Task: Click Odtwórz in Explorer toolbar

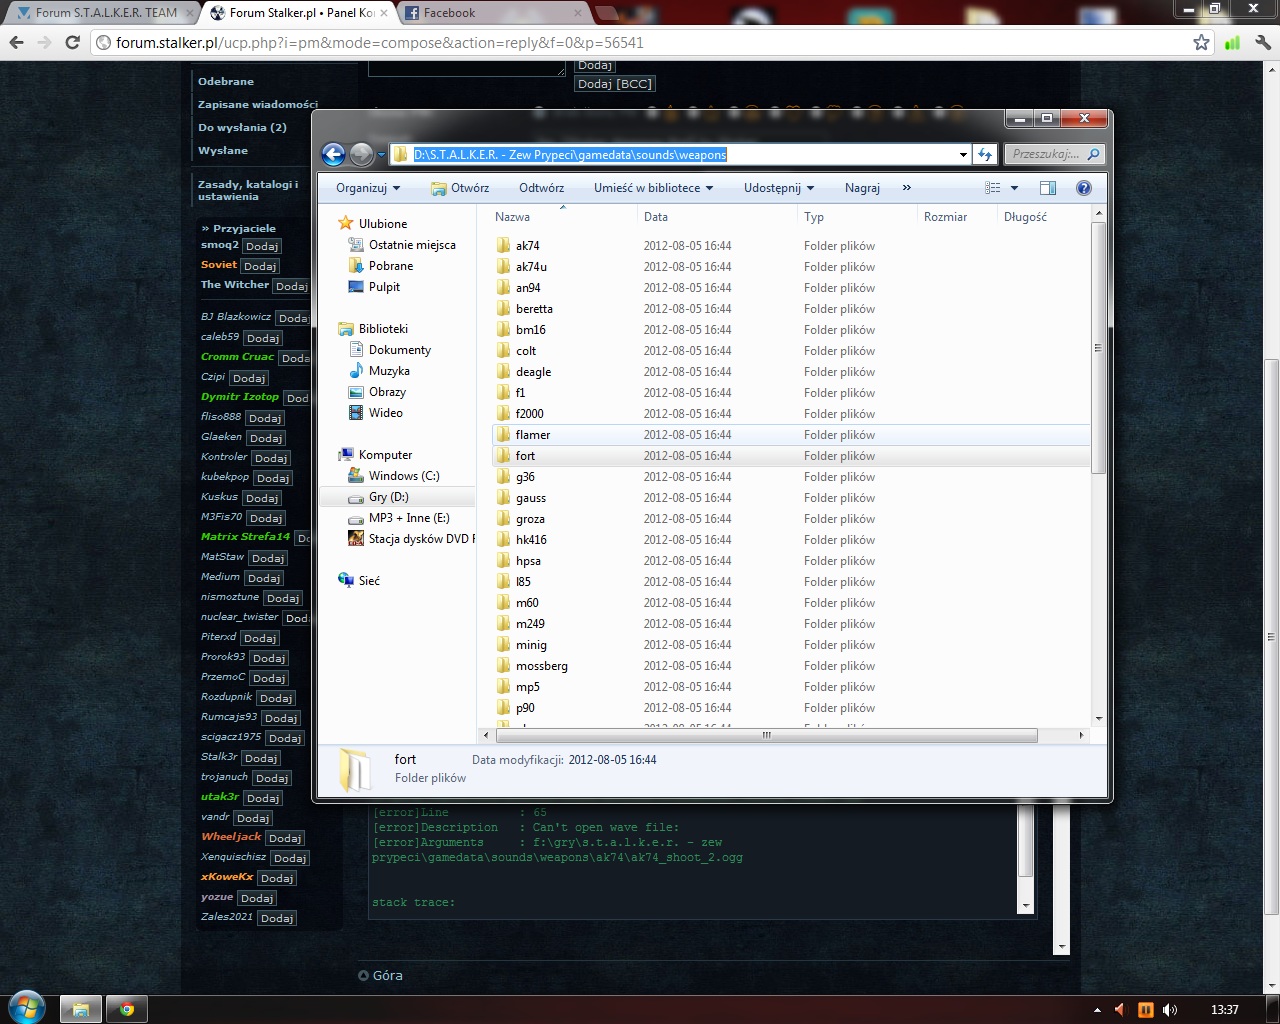Action: pyautogui.click(x=541, y=188)
